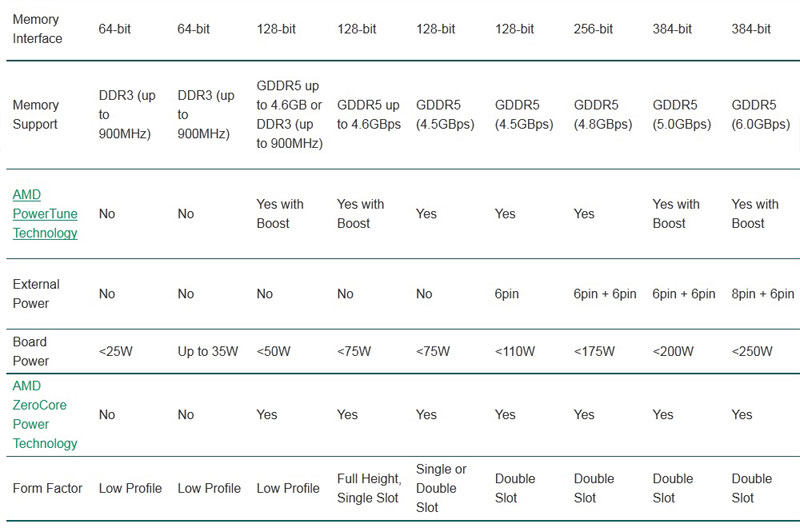800x528 pixels.
Task: Click the External Power row label
Action: point(36,294)
